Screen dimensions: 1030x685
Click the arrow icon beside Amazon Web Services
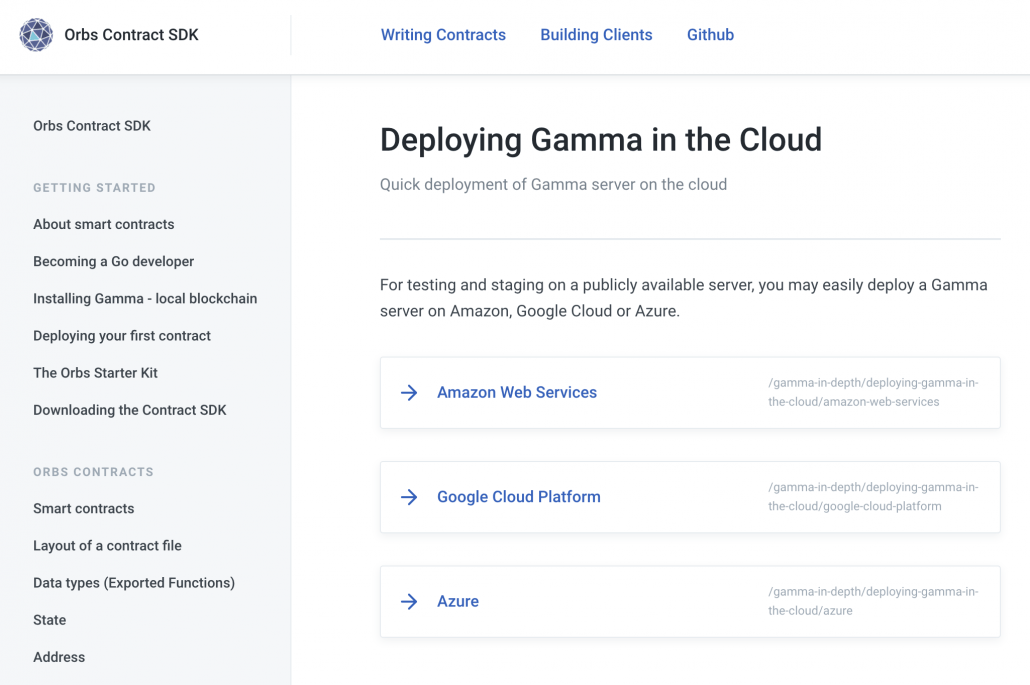[409, 393]
